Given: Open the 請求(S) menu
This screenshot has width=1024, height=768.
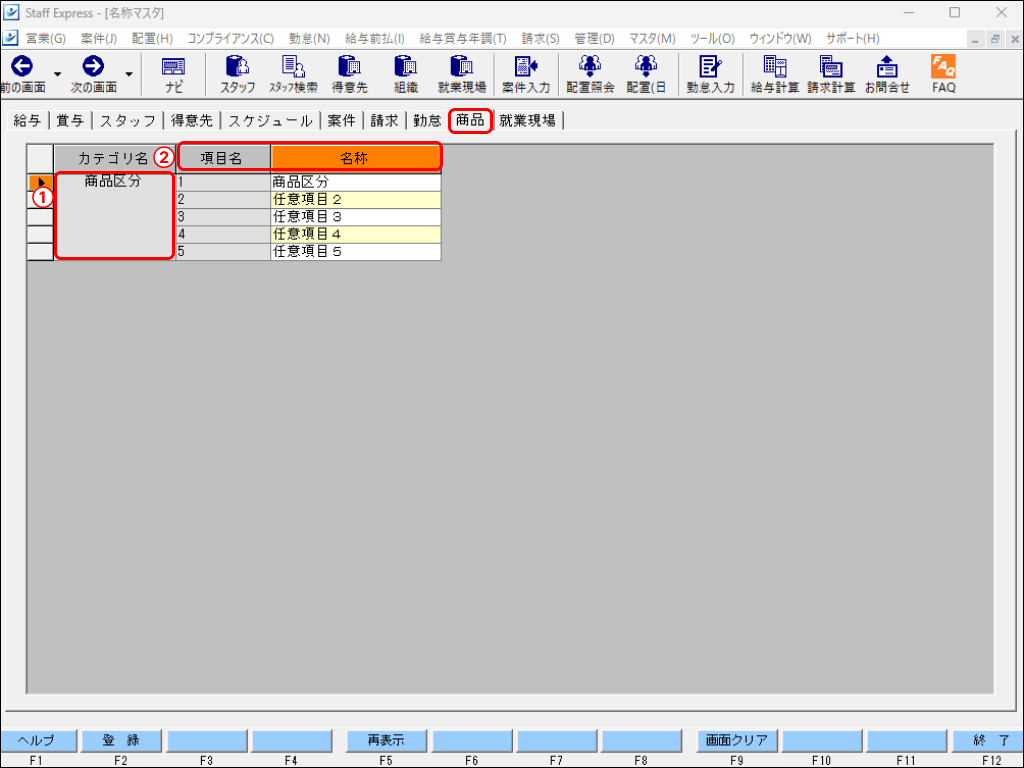Looking at the screenshot, I should [x=541, y=39].
